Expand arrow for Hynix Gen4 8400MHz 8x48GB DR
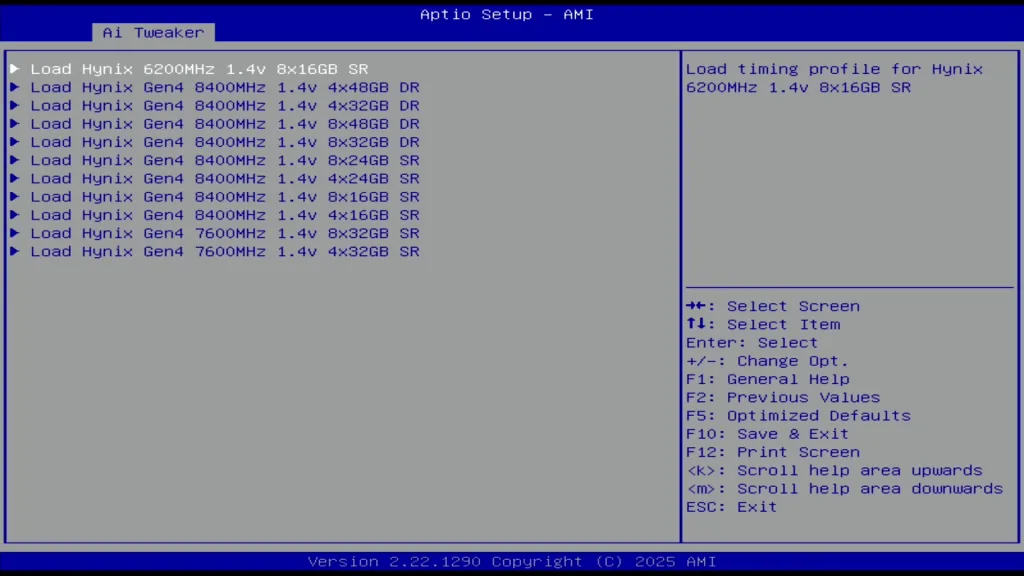 [15, 124]
